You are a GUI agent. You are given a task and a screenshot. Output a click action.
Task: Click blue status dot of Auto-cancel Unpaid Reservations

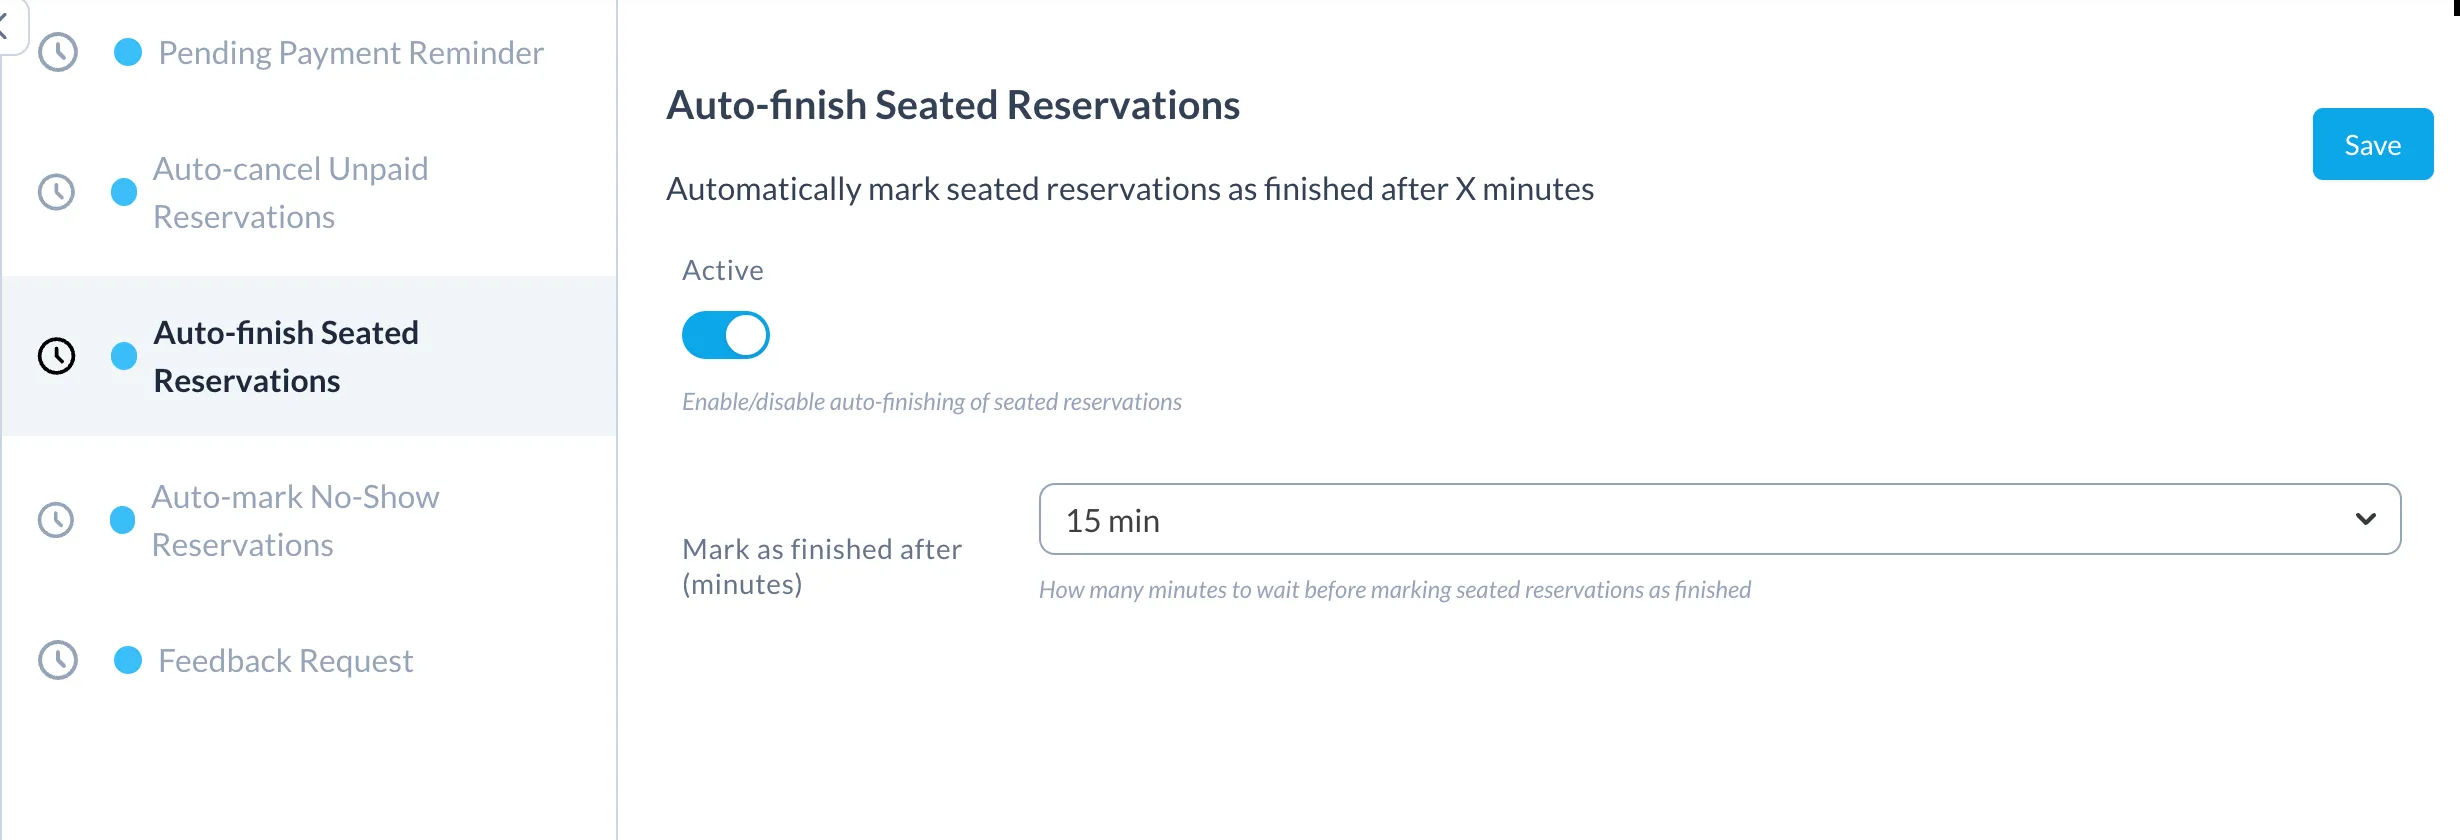[124, 192]
